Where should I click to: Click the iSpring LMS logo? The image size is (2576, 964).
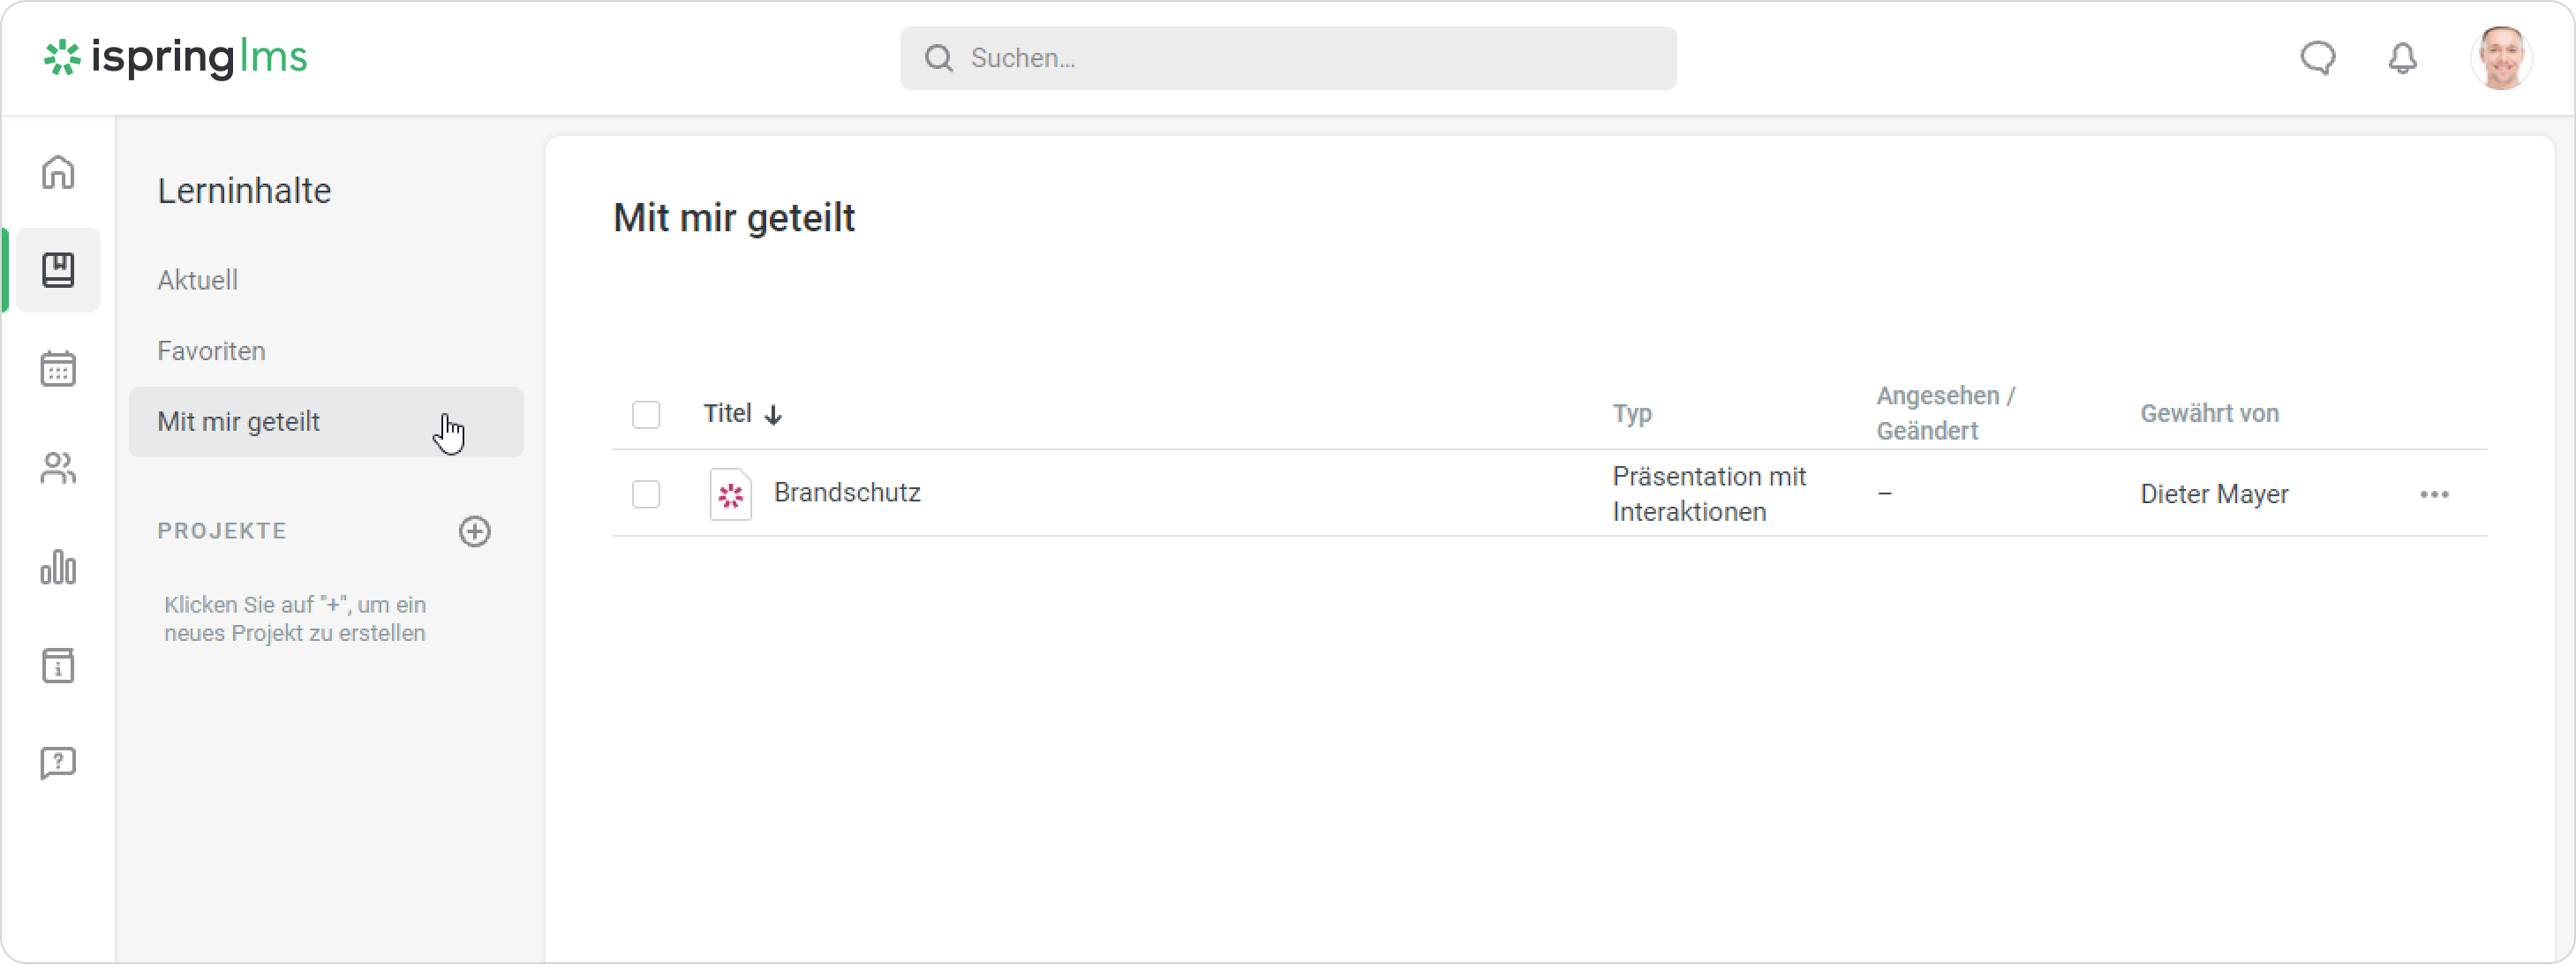tap(176, 58)
